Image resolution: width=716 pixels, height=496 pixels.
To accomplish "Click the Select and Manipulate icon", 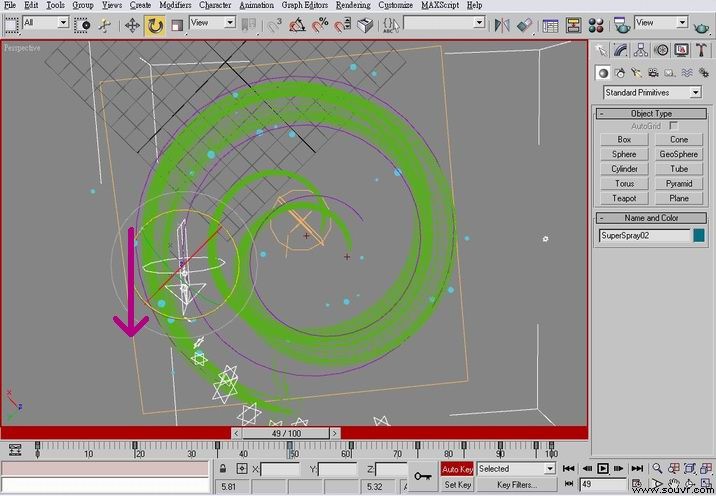I will click(105, 25).
